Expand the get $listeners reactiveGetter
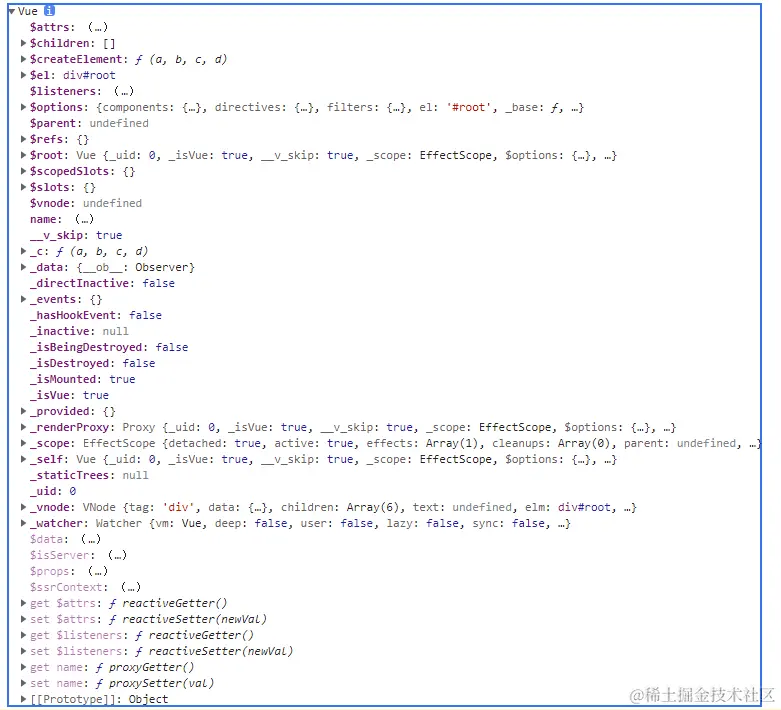781x710 pixels. 23,635
